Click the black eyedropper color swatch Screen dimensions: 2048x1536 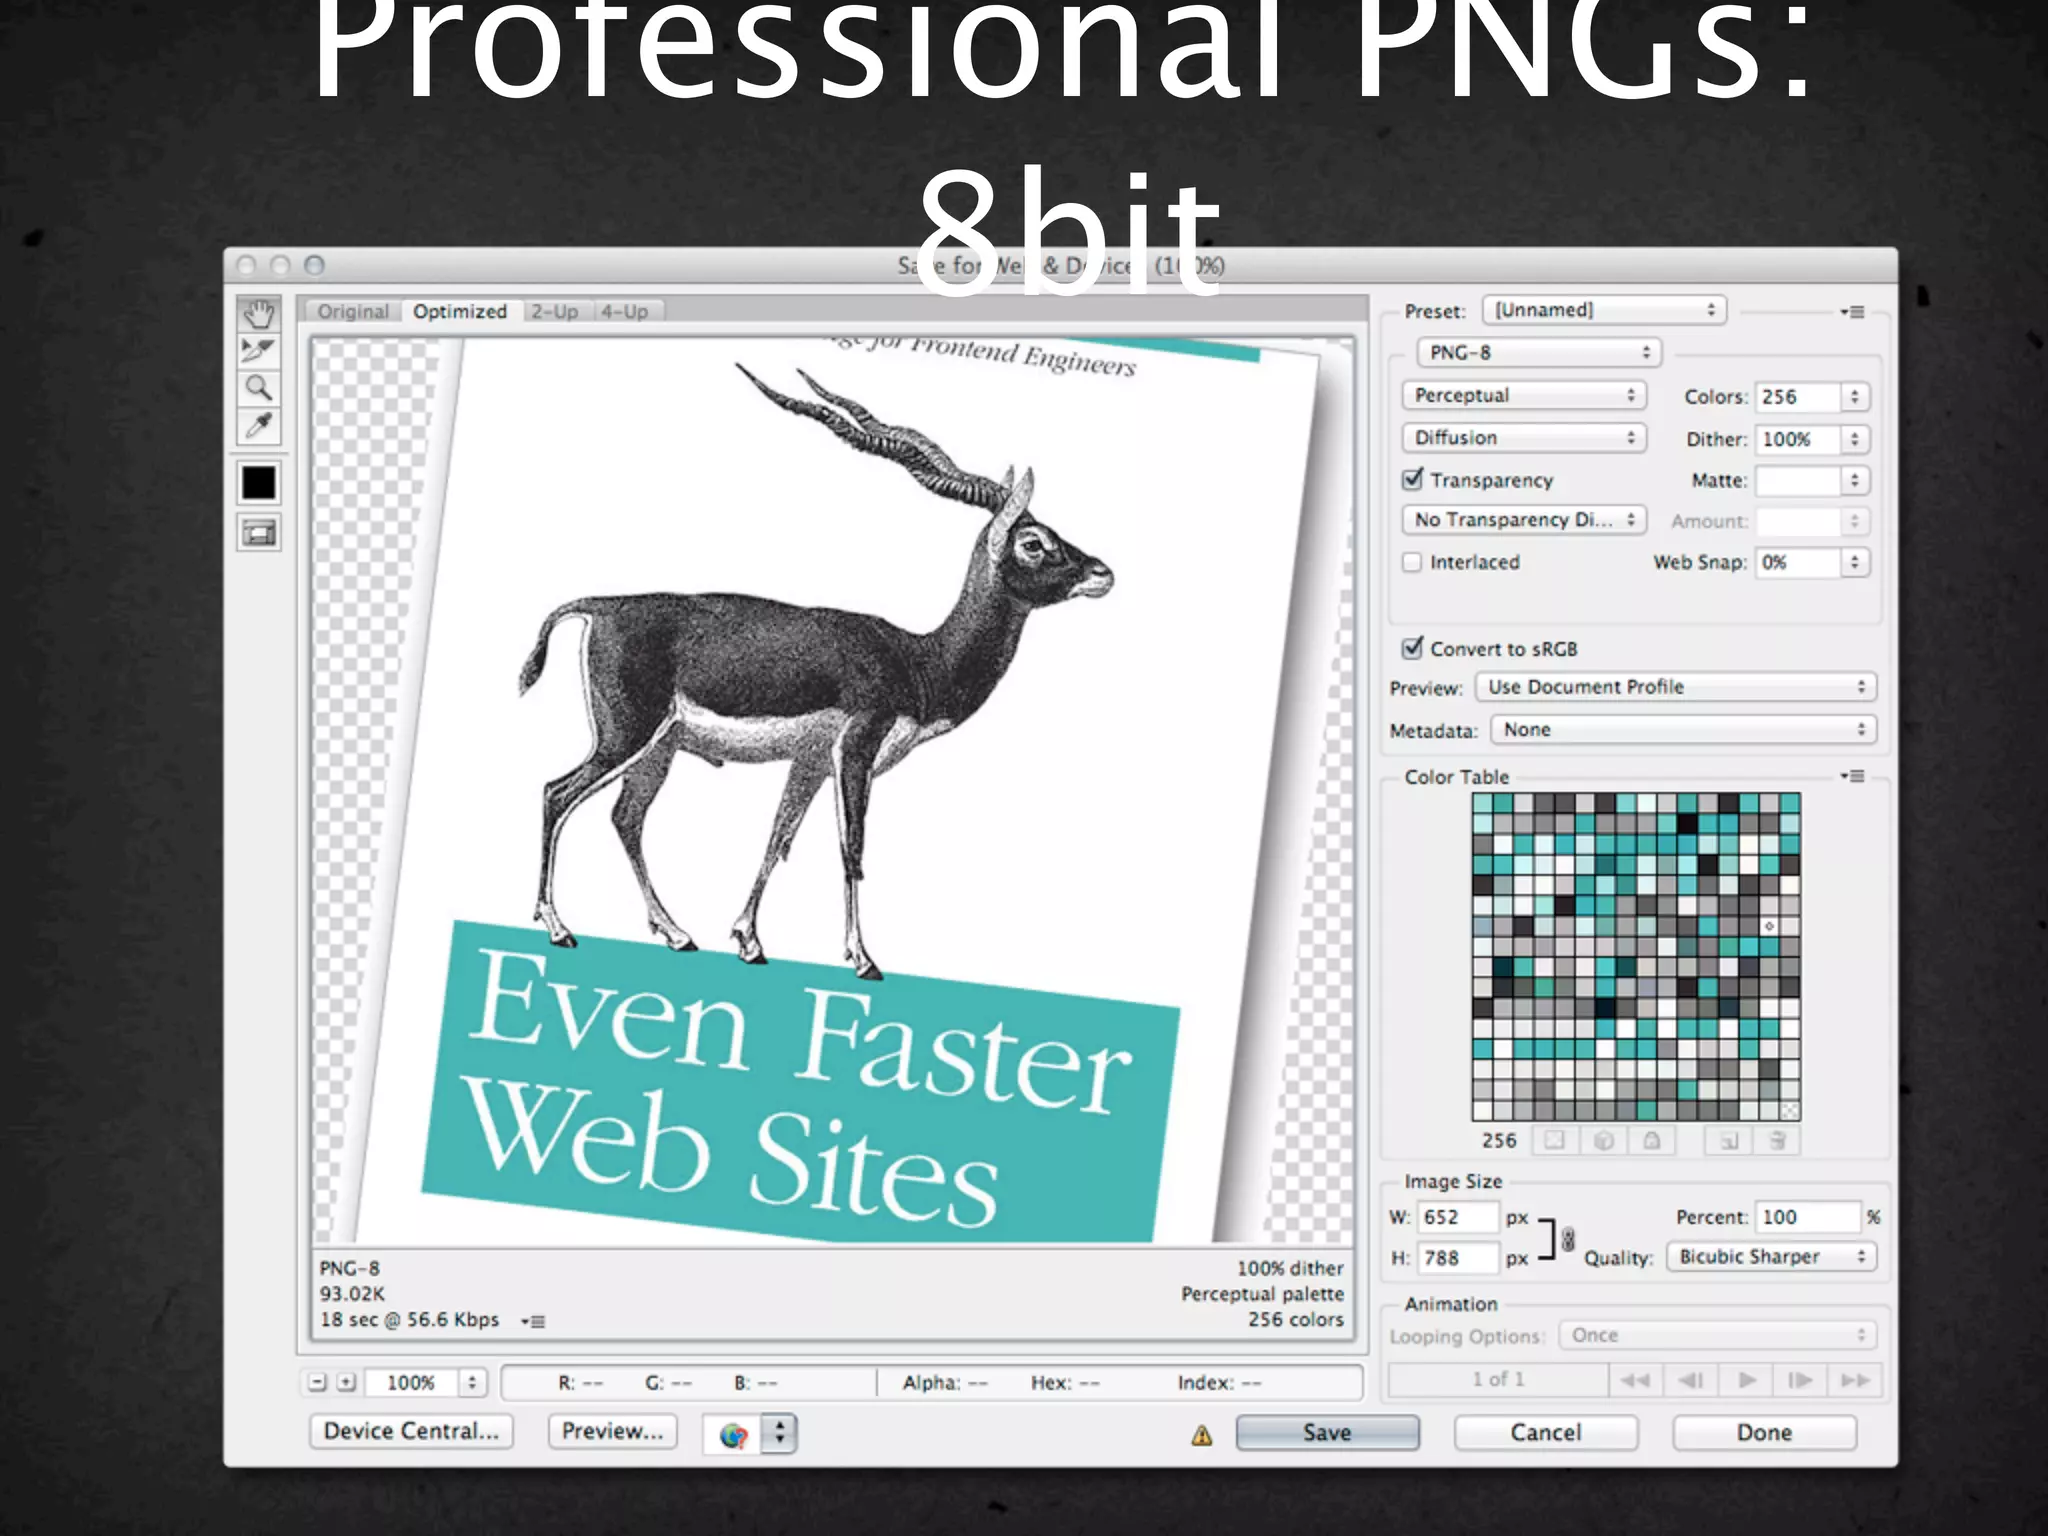(259, 483)
